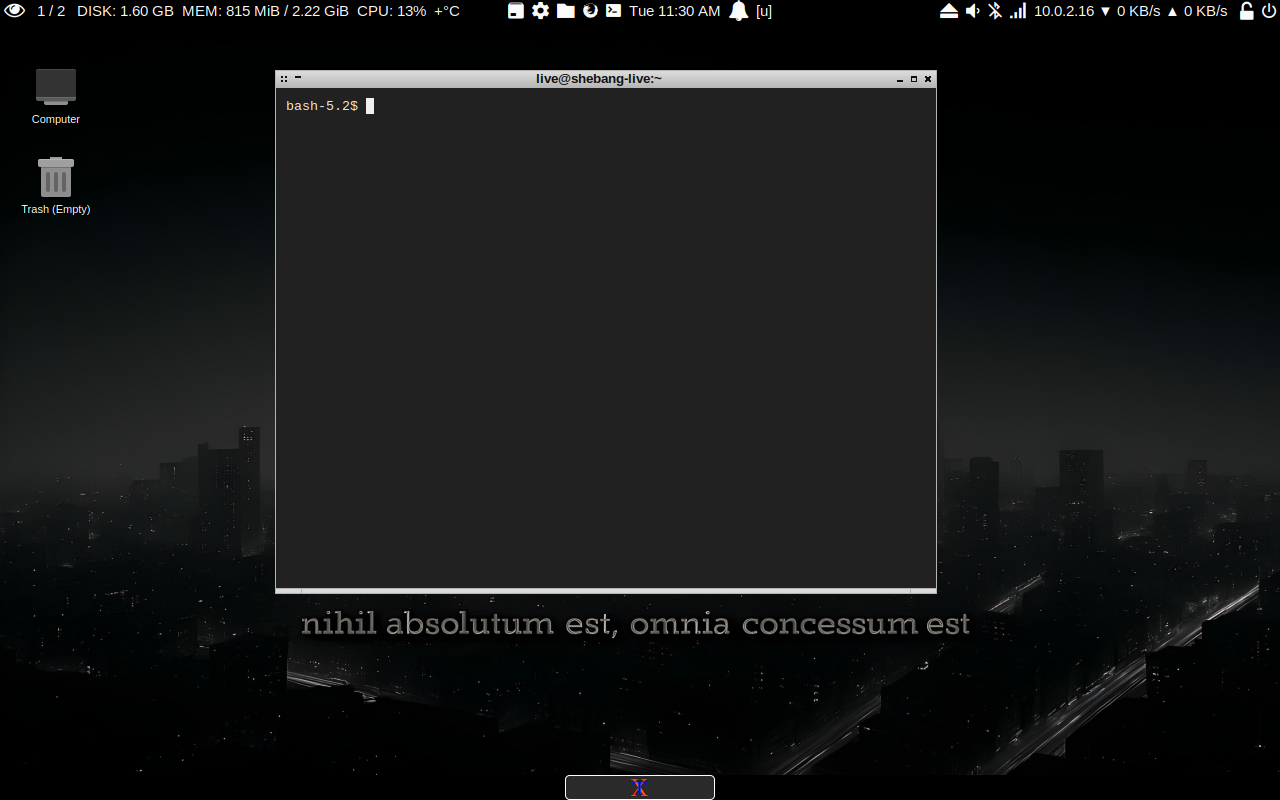The image size is (1280, 800).
Task: Click the shade dash button on terminal title bar
Action: (x=298, y=77)
